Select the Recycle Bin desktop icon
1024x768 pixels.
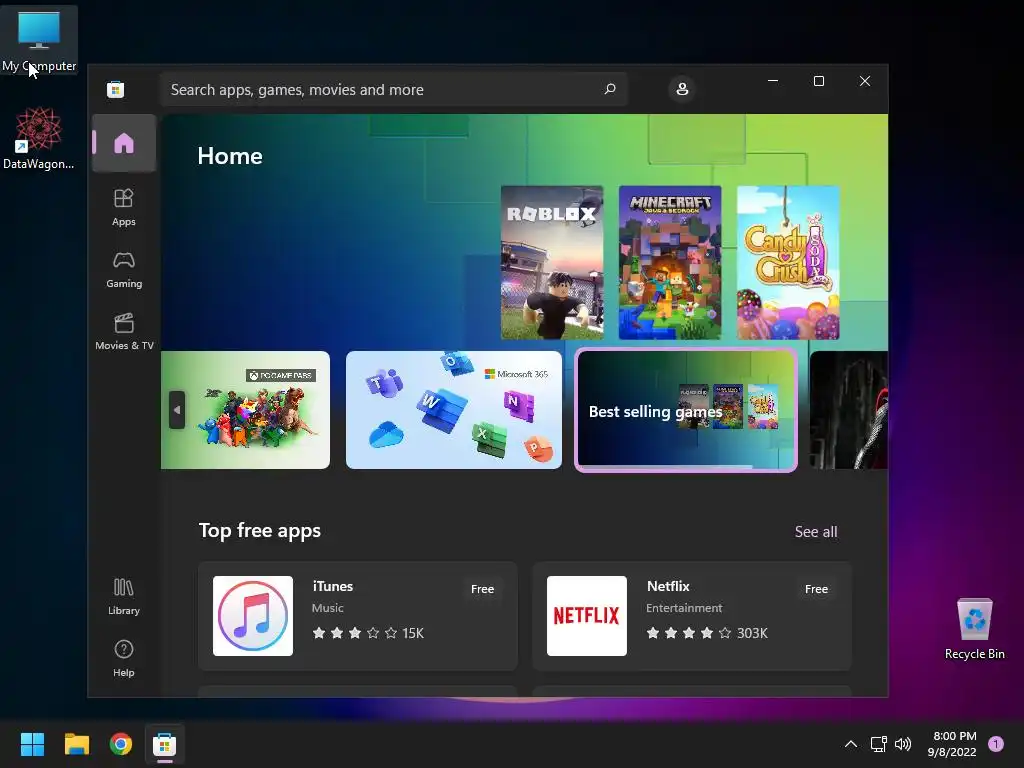tap(975, 629)
